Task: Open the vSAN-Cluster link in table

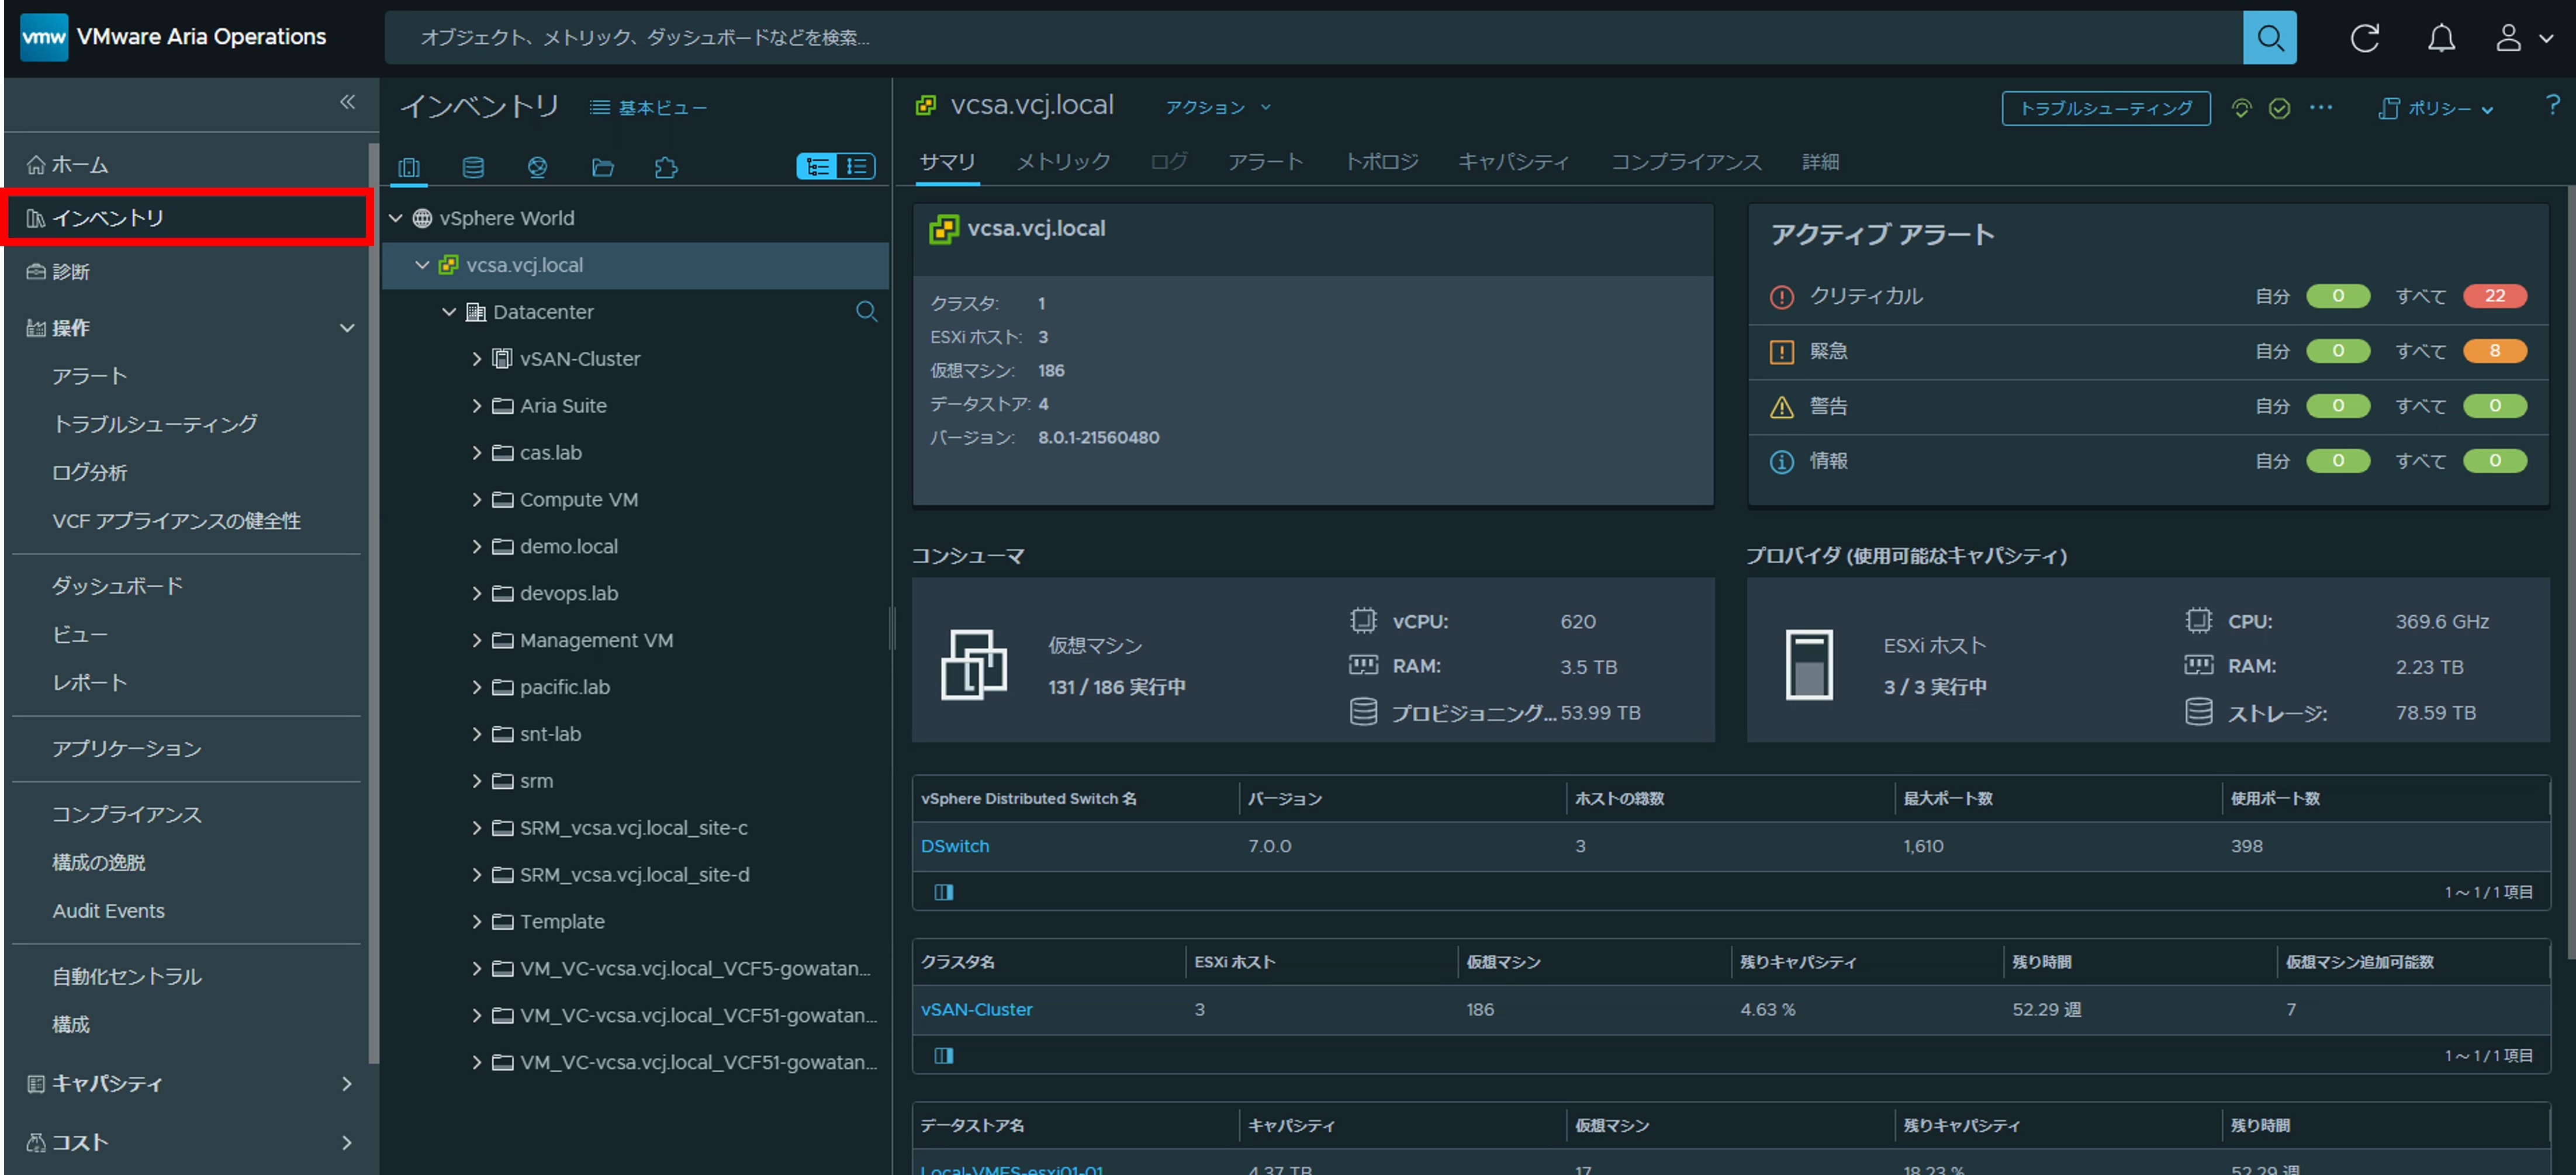Action: click(x=976, y=1010)
